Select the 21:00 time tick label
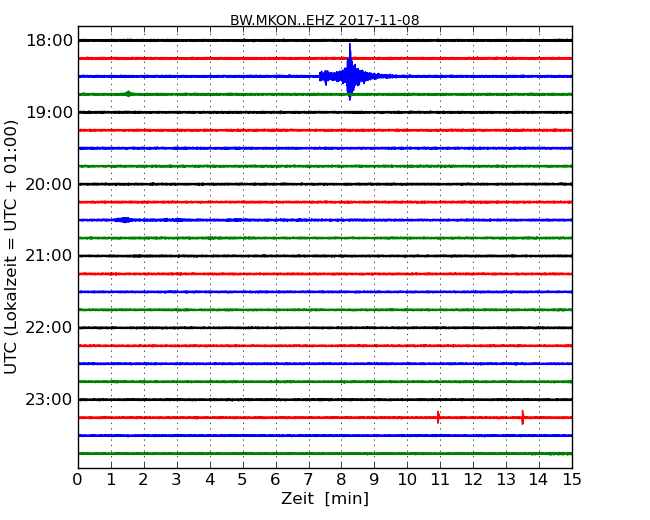 (49, 256)
